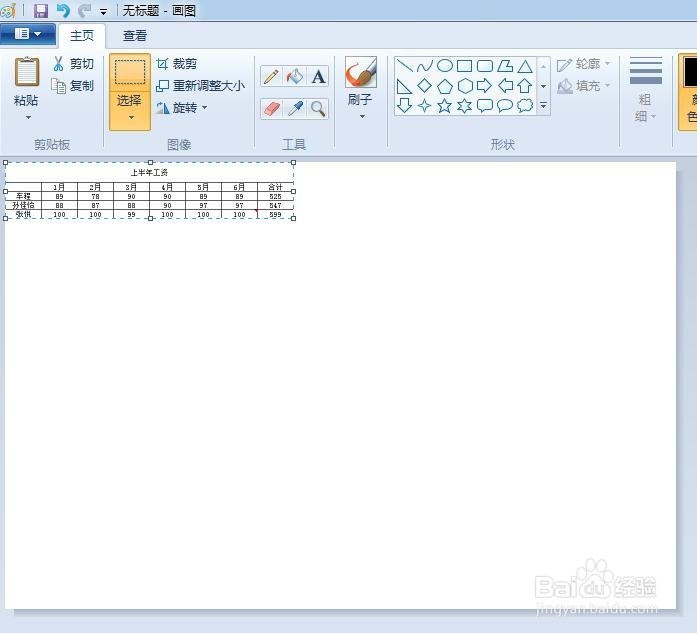Choose the Triangle shape
The width and height of the screenshot is (697, 633).
click(525, 66)
